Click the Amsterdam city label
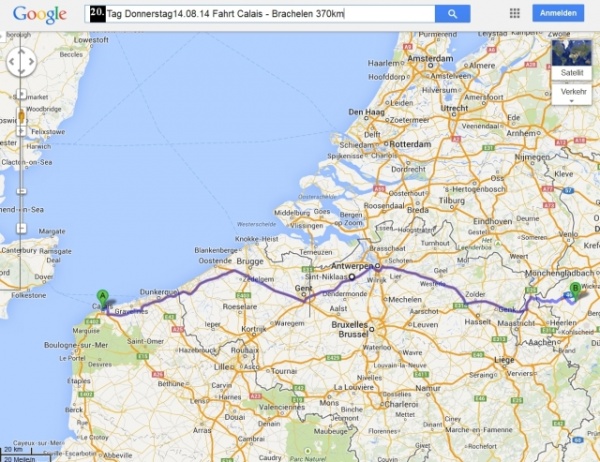The width and height of the screenshot is (600, 462). point(430,59)
